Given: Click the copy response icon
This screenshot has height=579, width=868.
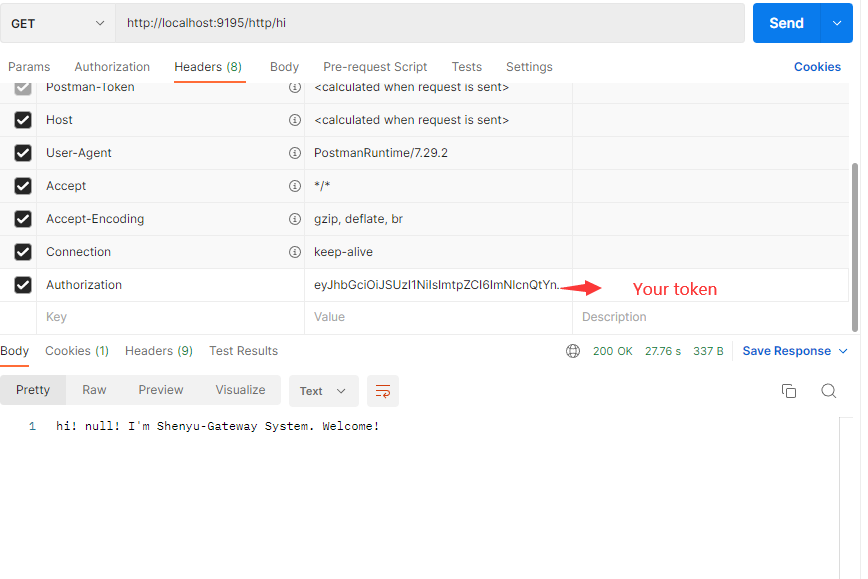Looking at the screenshot, I should tap(789, 391).
